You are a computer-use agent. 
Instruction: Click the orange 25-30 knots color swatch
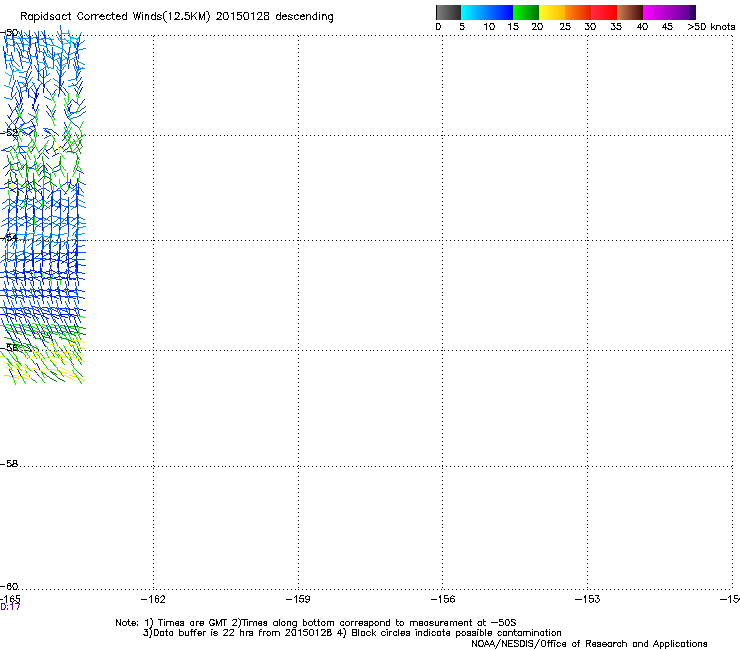pos(578,12)
